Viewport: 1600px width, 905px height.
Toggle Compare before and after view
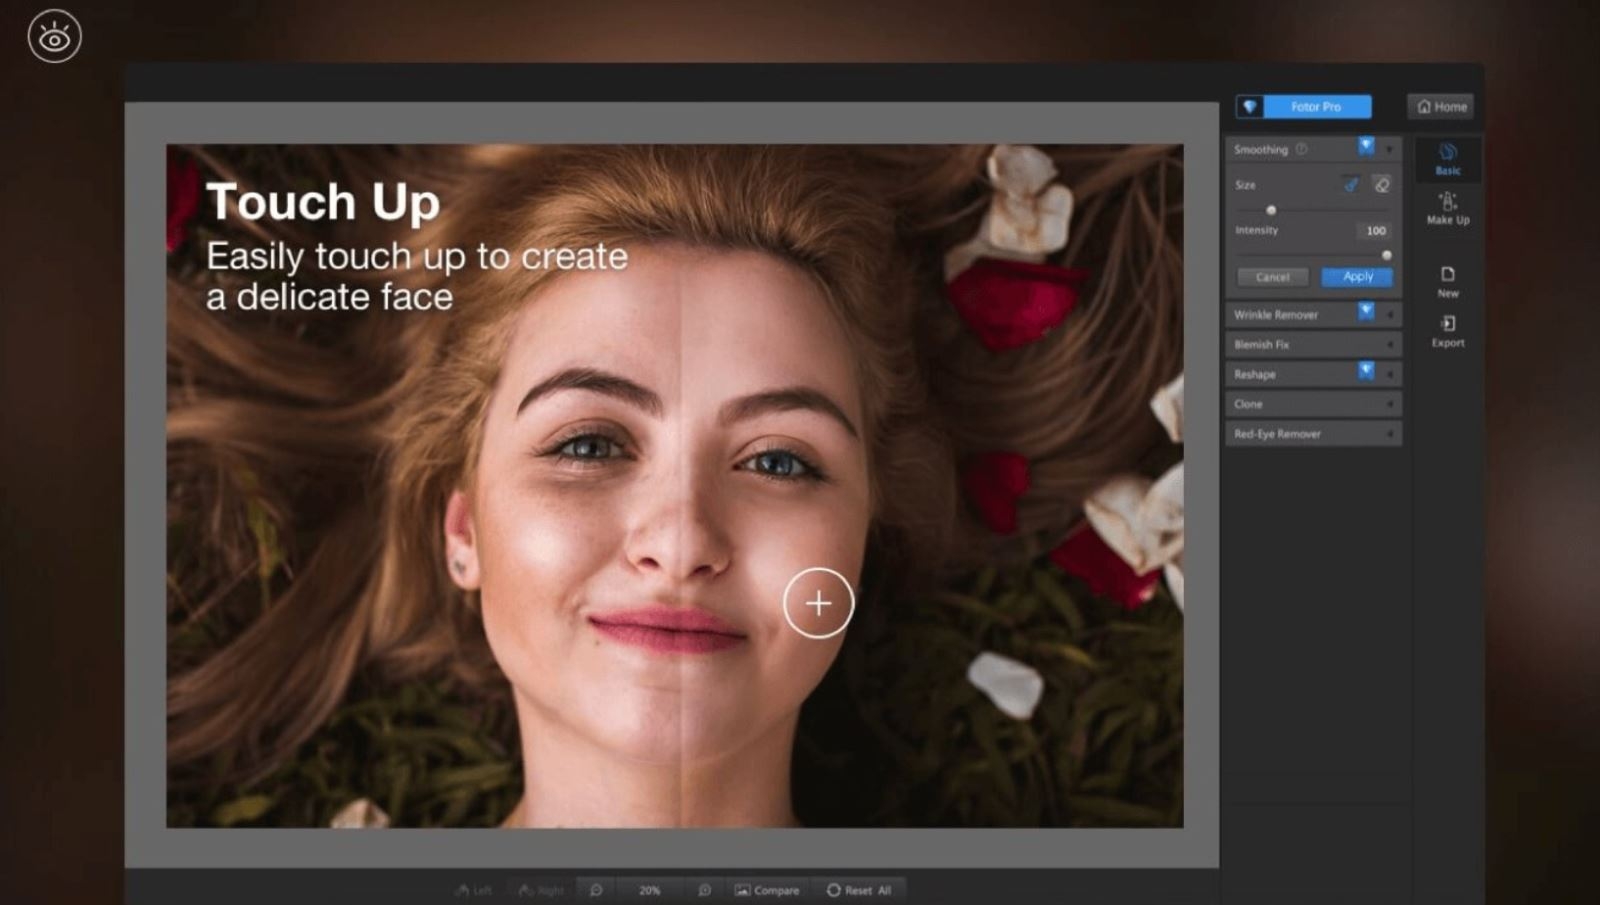pyautogui.click(x=767, y=890)
